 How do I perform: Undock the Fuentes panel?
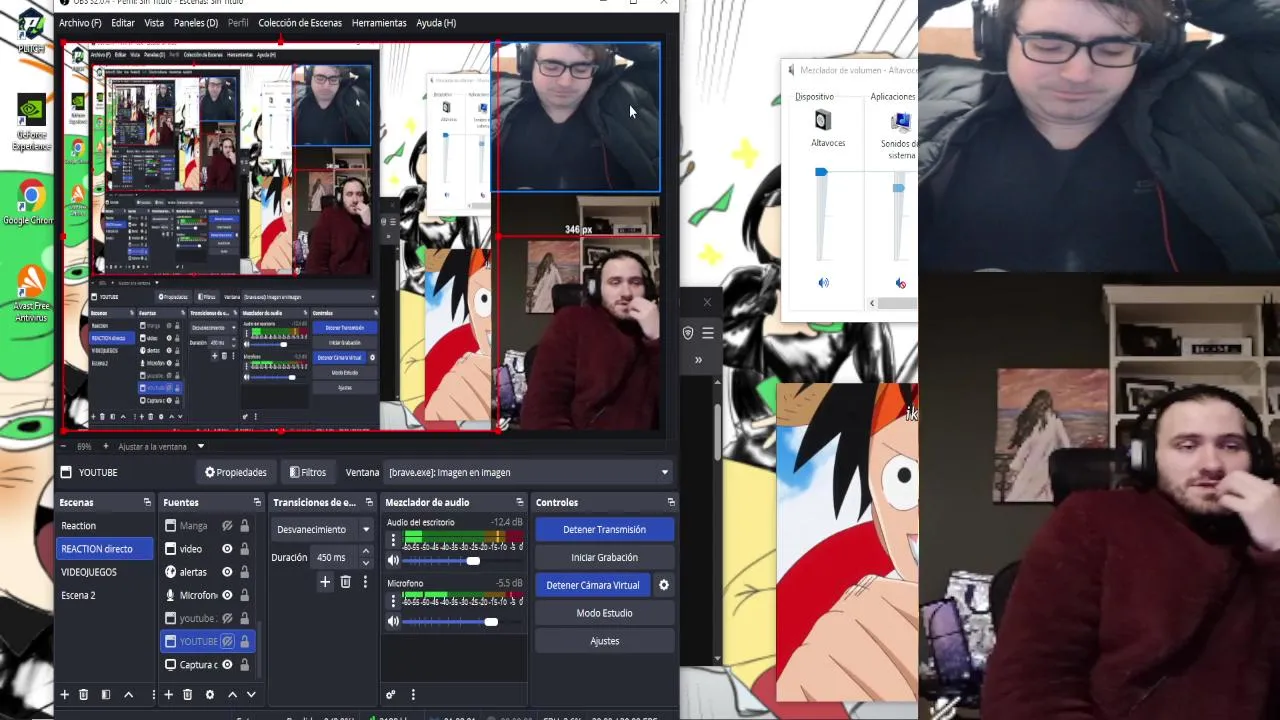click(257, 502)
